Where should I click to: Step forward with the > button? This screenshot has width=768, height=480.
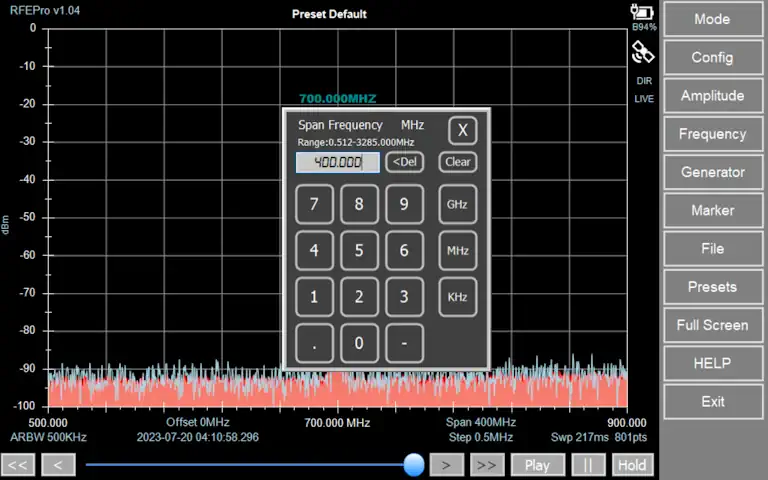pyautogui.click(x=447, y=465)
